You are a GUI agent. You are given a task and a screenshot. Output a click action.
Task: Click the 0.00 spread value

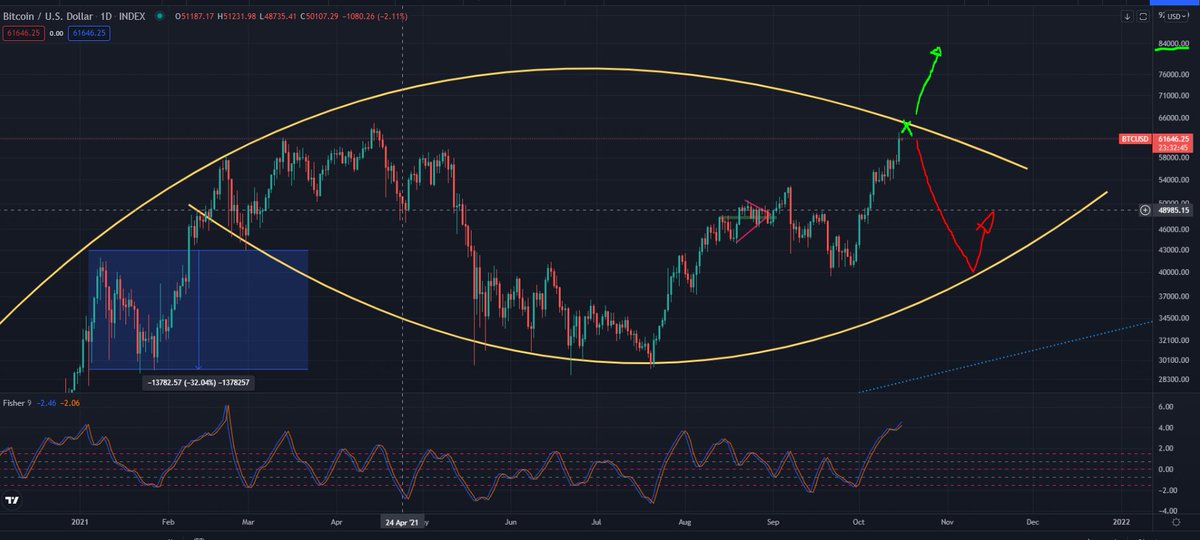tap(56, 33)
